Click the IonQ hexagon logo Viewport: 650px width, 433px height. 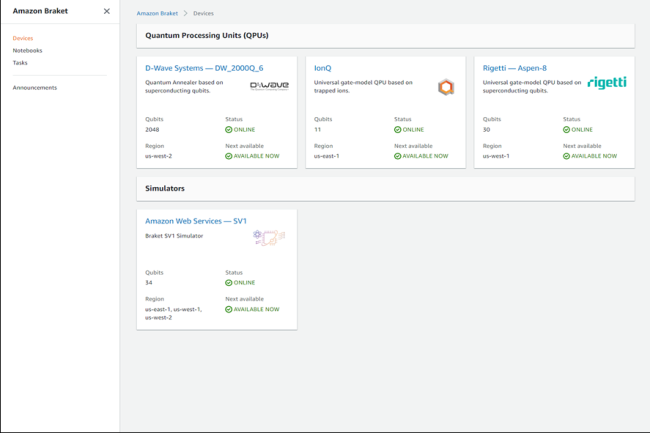pyautogui.click(x=446, y=87)
